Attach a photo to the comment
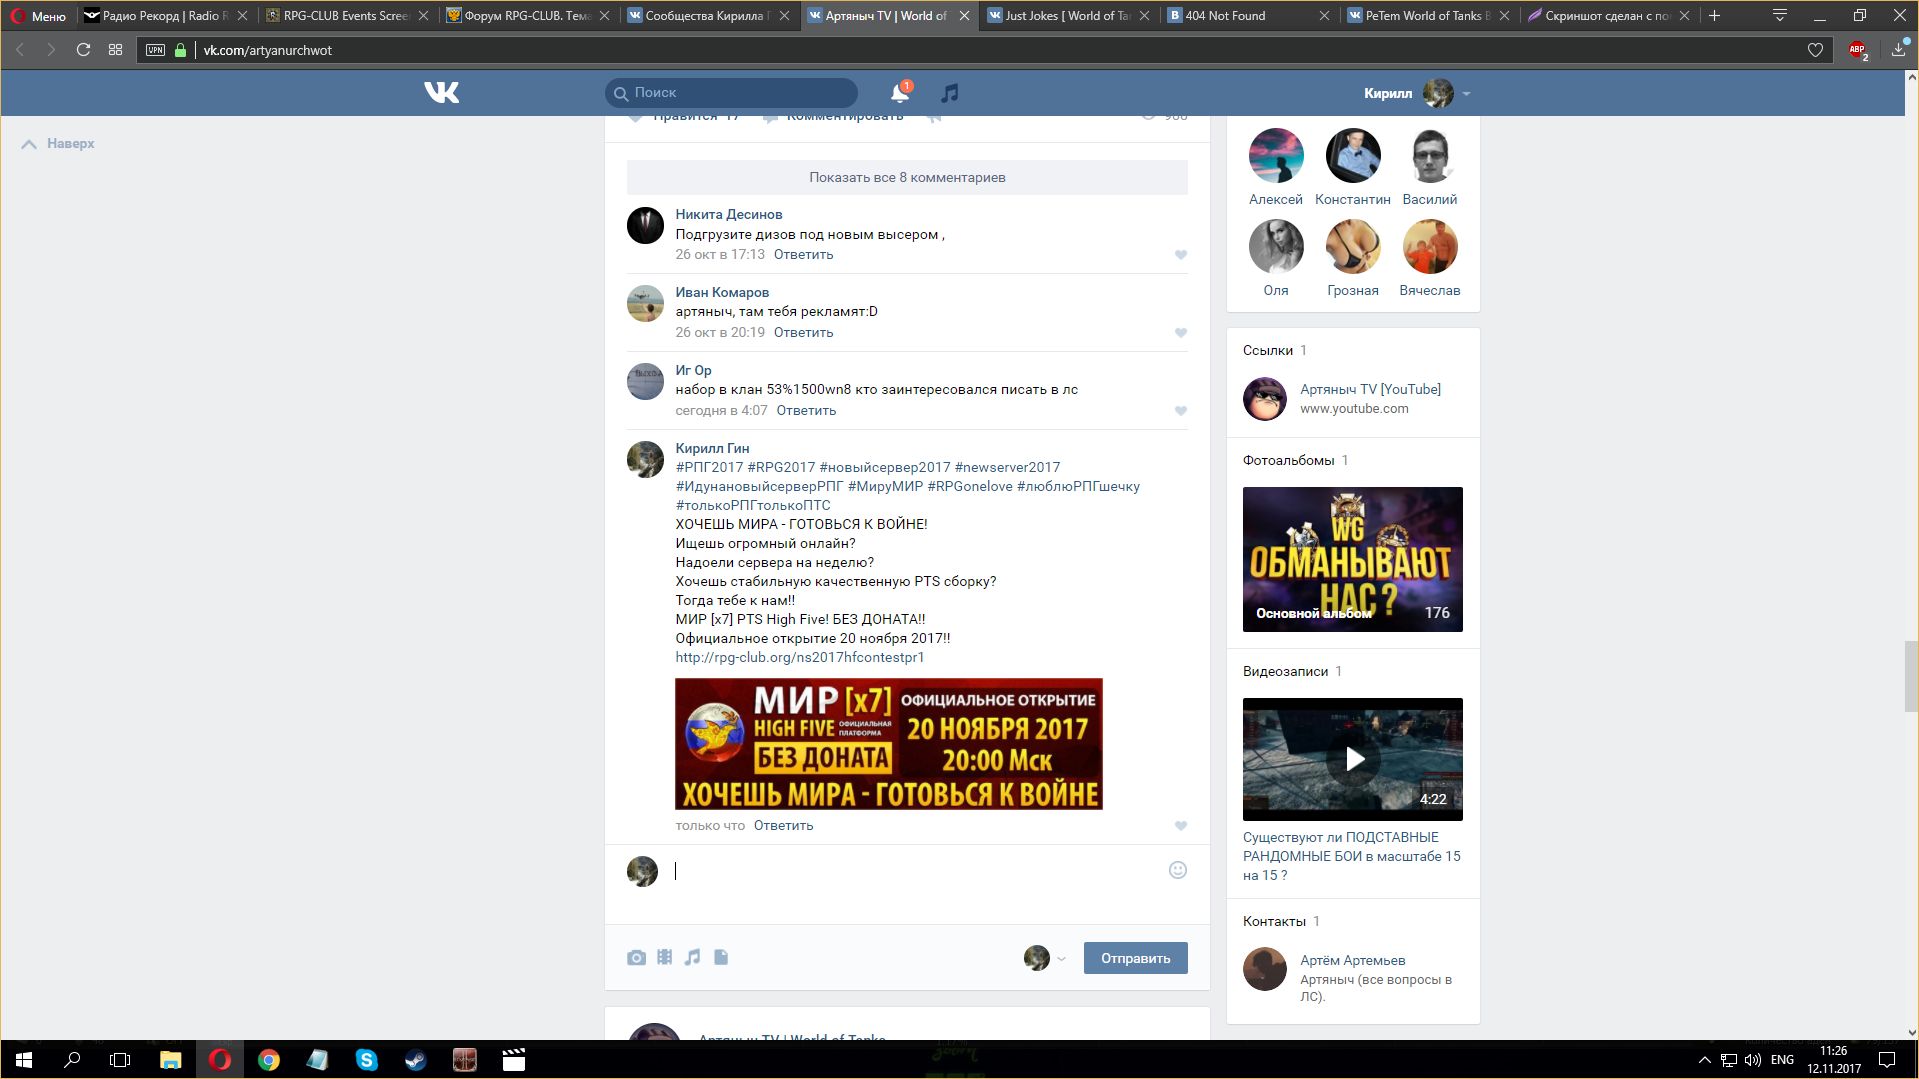The image size is (1919, 1079). pyautogui.click(x=636, y=958)
